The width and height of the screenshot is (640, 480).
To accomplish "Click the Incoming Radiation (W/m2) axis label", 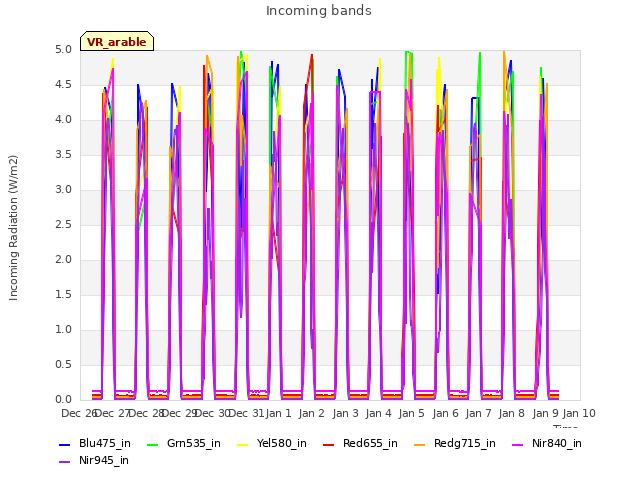I will (13, 228).
